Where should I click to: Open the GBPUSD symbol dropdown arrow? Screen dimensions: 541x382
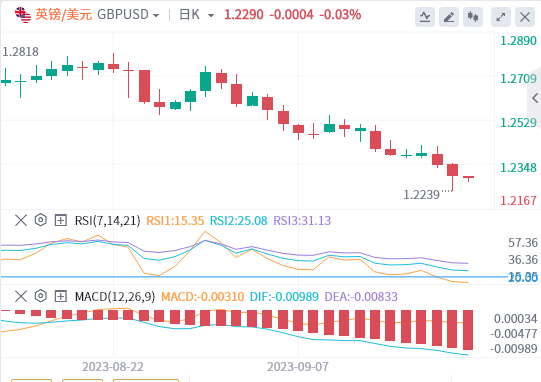pos(156,16)
